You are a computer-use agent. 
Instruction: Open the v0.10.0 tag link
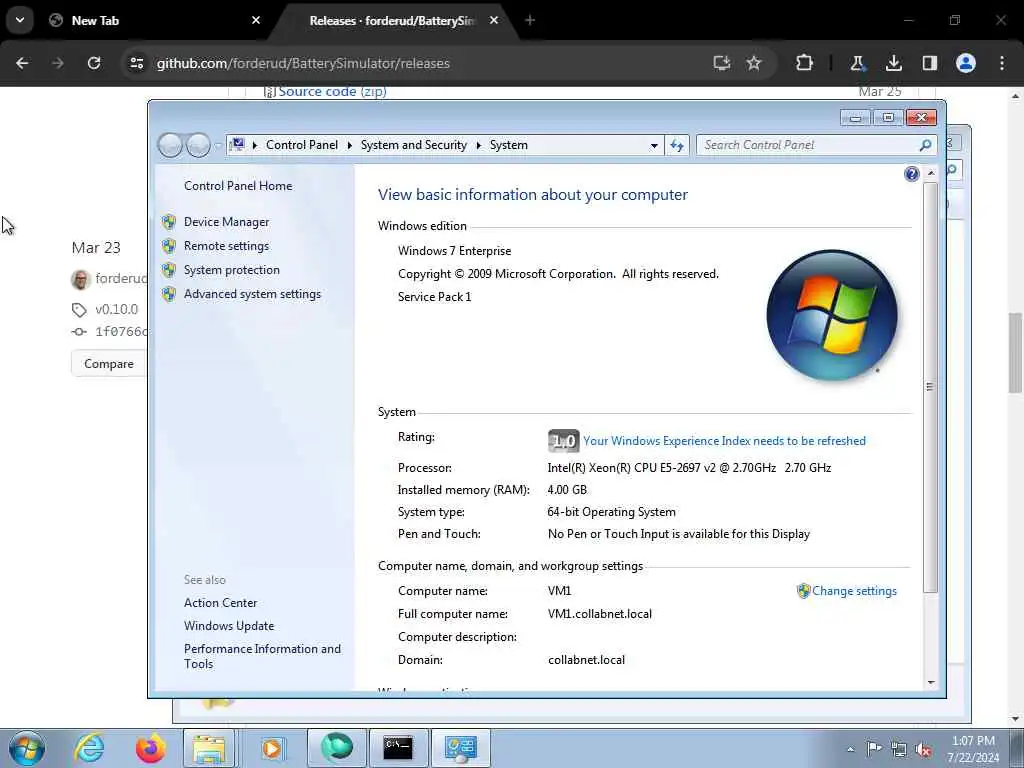[x=116, y=310]
